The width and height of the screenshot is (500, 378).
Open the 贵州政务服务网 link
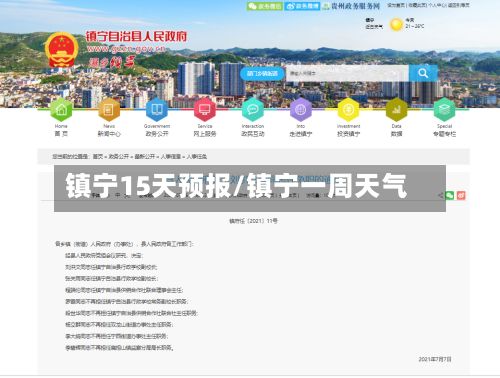click(351, 6)
